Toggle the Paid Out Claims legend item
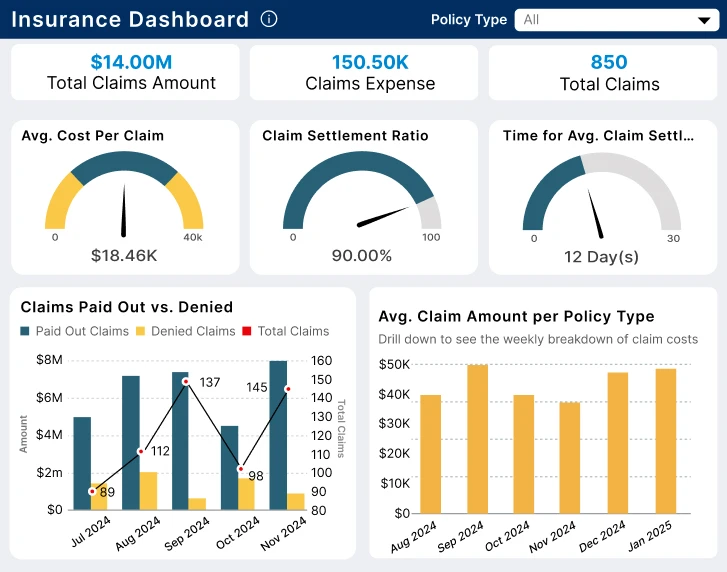 coord(74,331)
